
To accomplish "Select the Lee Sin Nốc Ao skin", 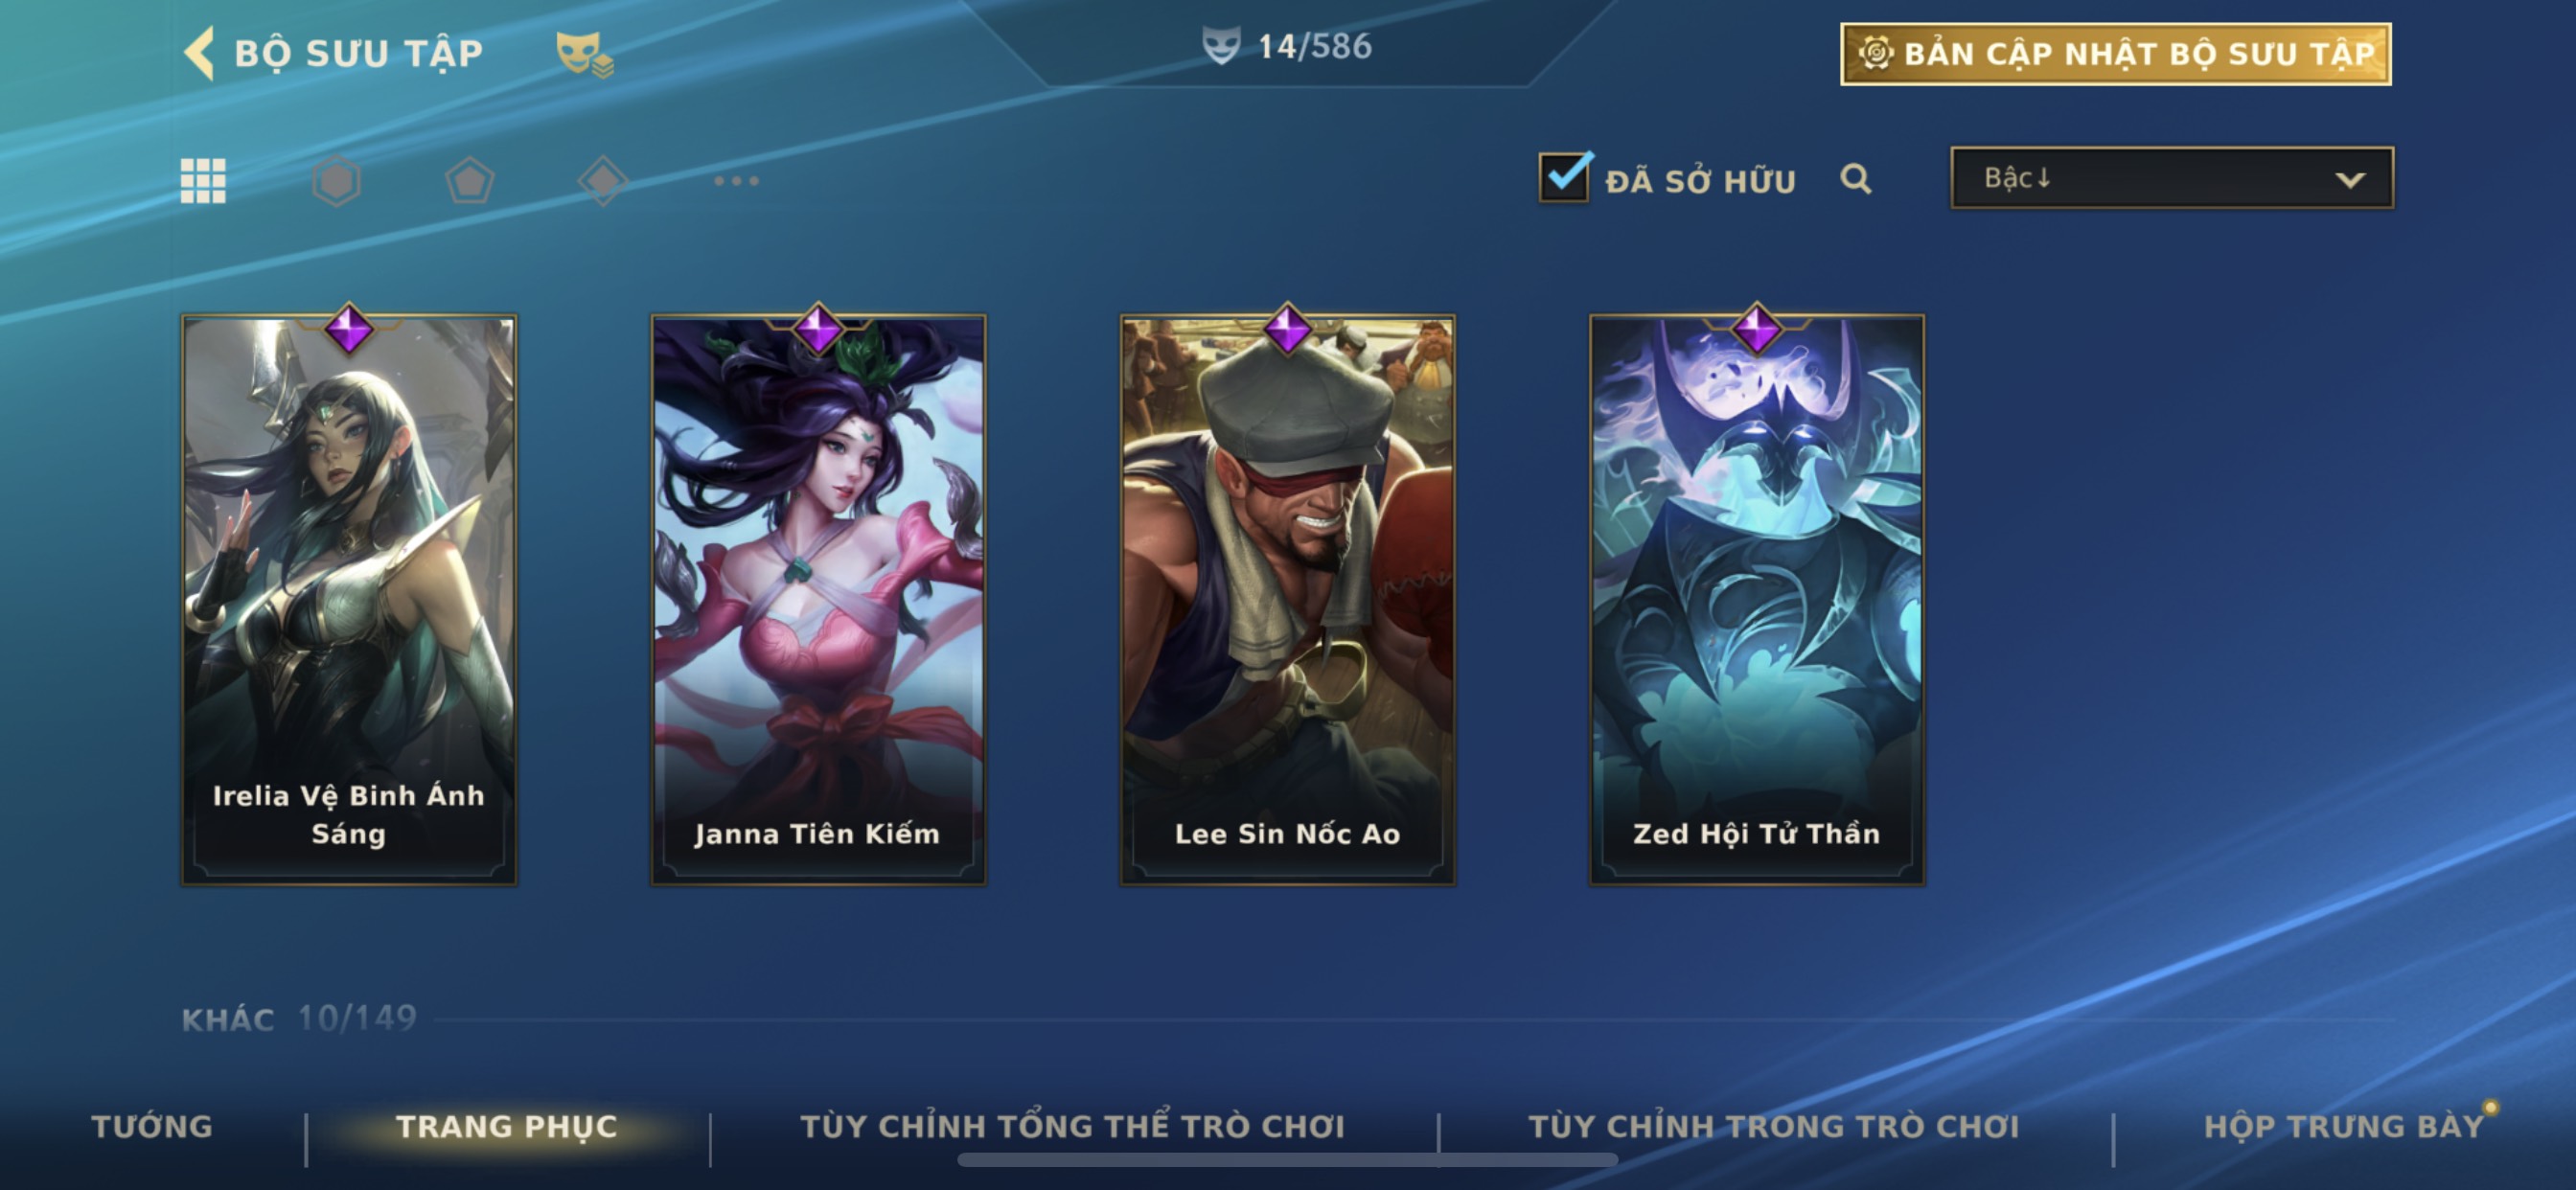I will click(1287, 598).
